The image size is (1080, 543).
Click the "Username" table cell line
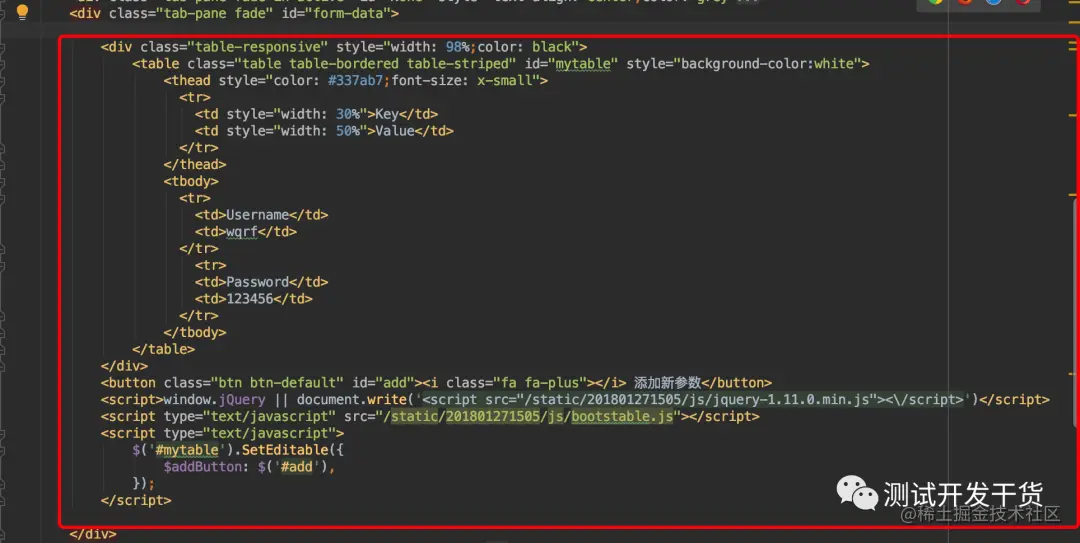coord(262,215)
